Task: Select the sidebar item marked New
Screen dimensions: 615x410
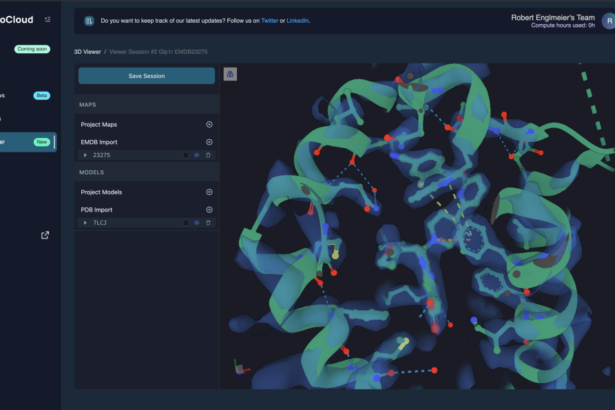Action: [20, 142]
